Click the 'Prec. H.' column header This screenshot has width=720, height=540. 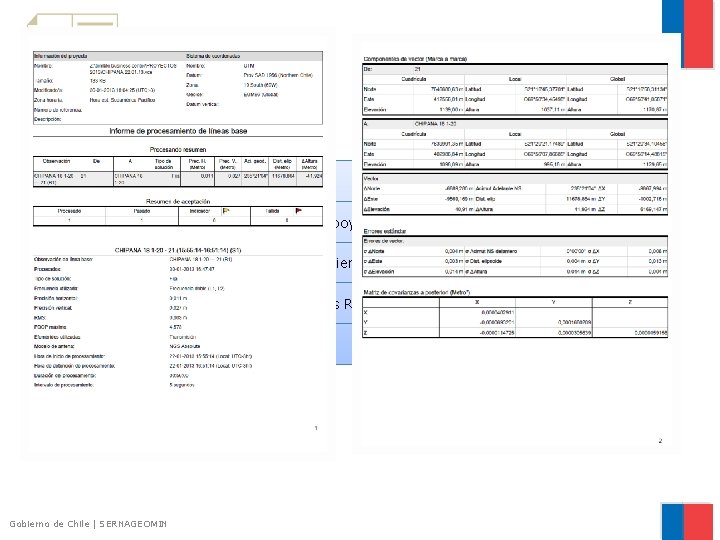[197, 164]
